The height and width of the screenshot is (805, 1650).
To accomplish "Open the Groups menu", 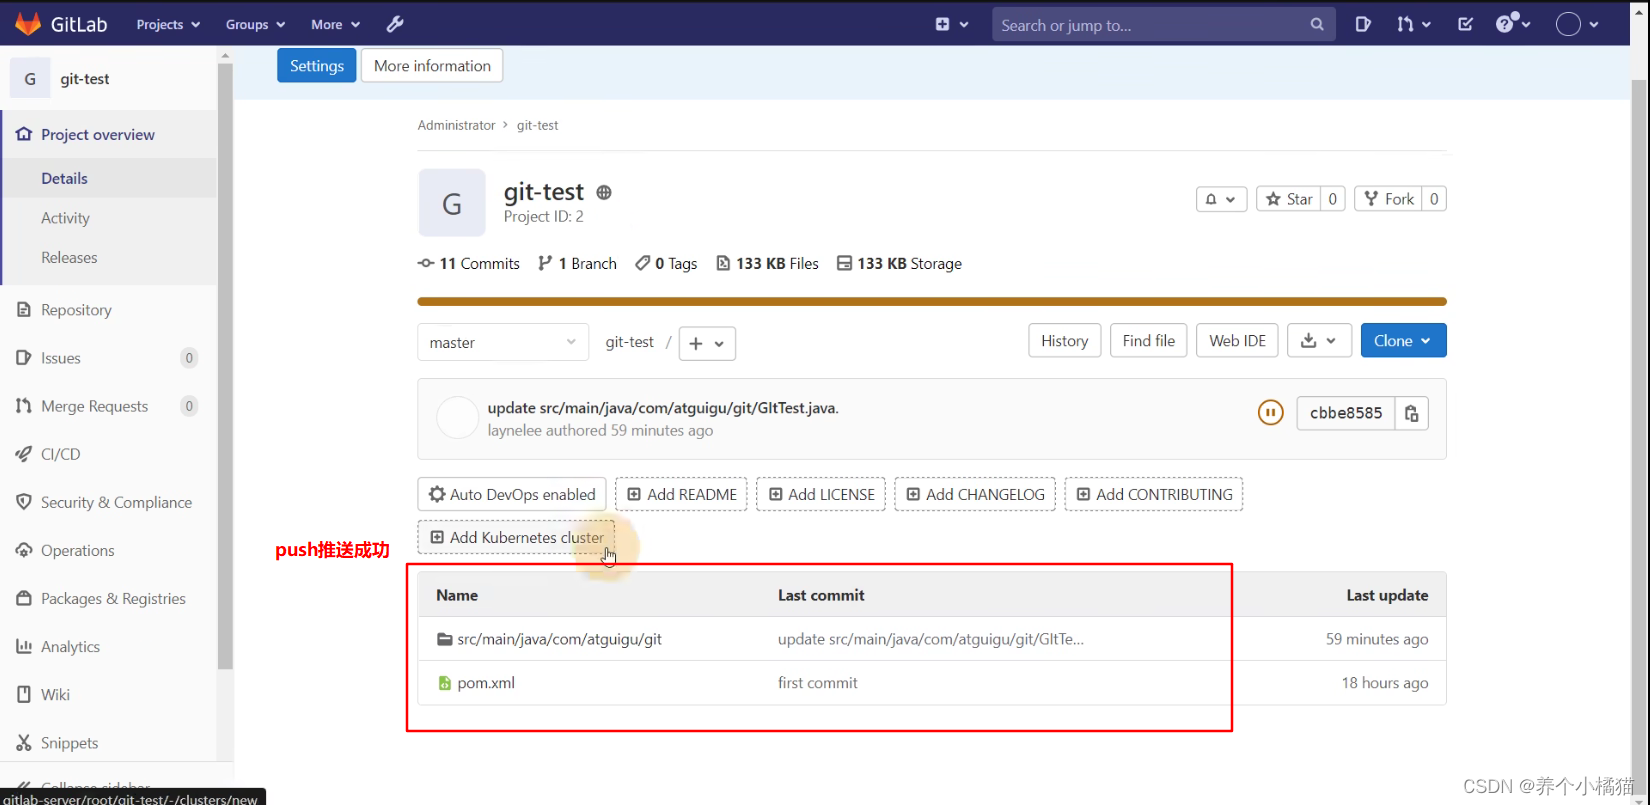I will (x=255, y=24).
